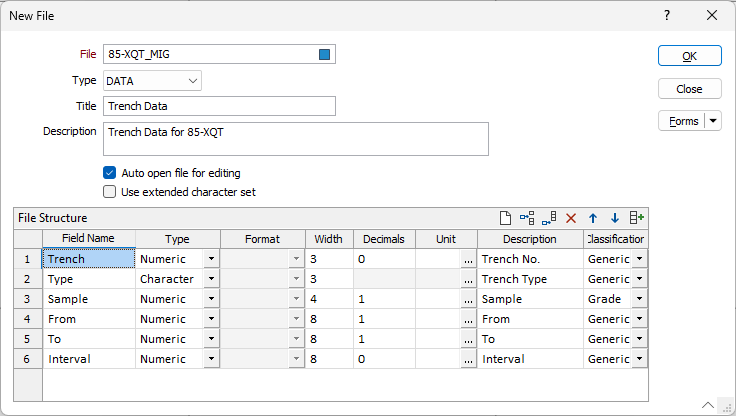This screenshot has height=416, width=736.
Task: Open Type dropdown for Sample field
Action: [211, 299]
